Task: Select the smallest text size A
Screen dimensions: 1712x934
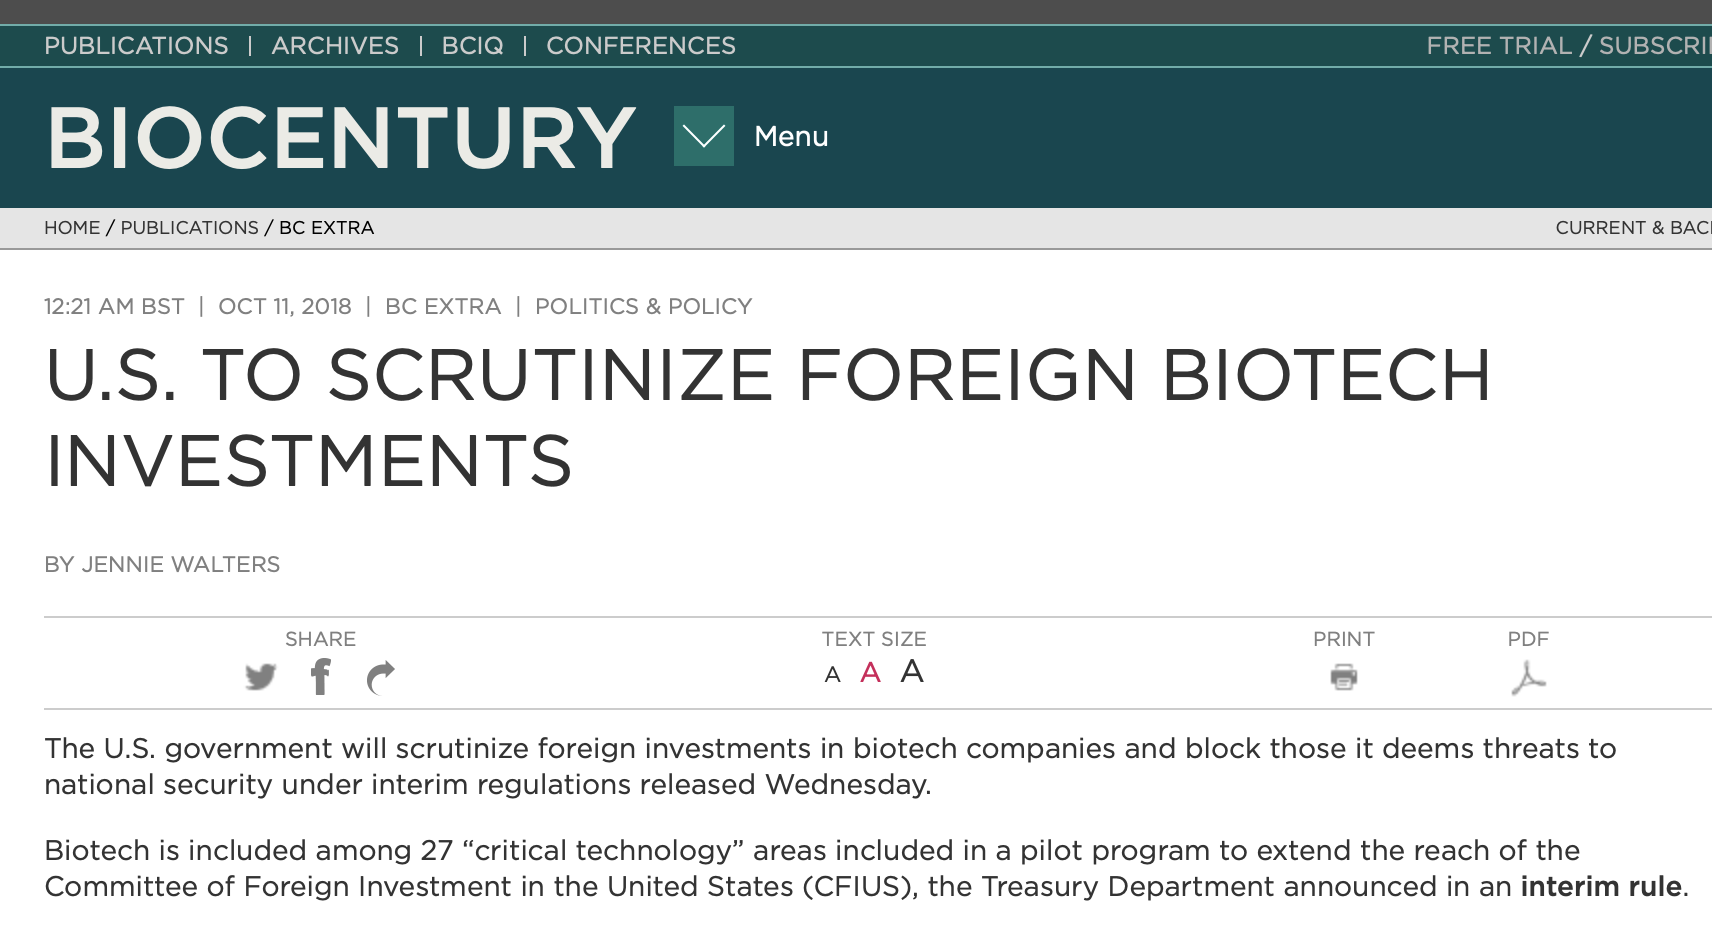Action: point(832,675)
